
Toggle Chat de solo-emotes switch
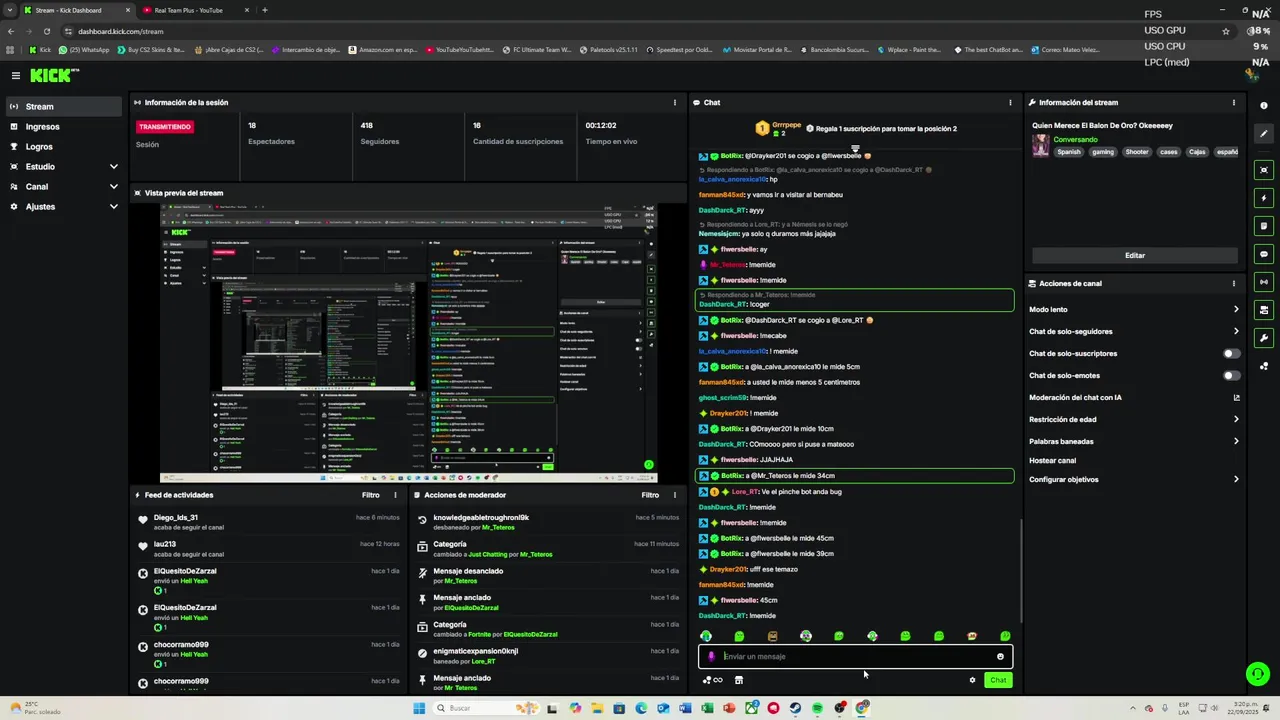point(1232,375)
